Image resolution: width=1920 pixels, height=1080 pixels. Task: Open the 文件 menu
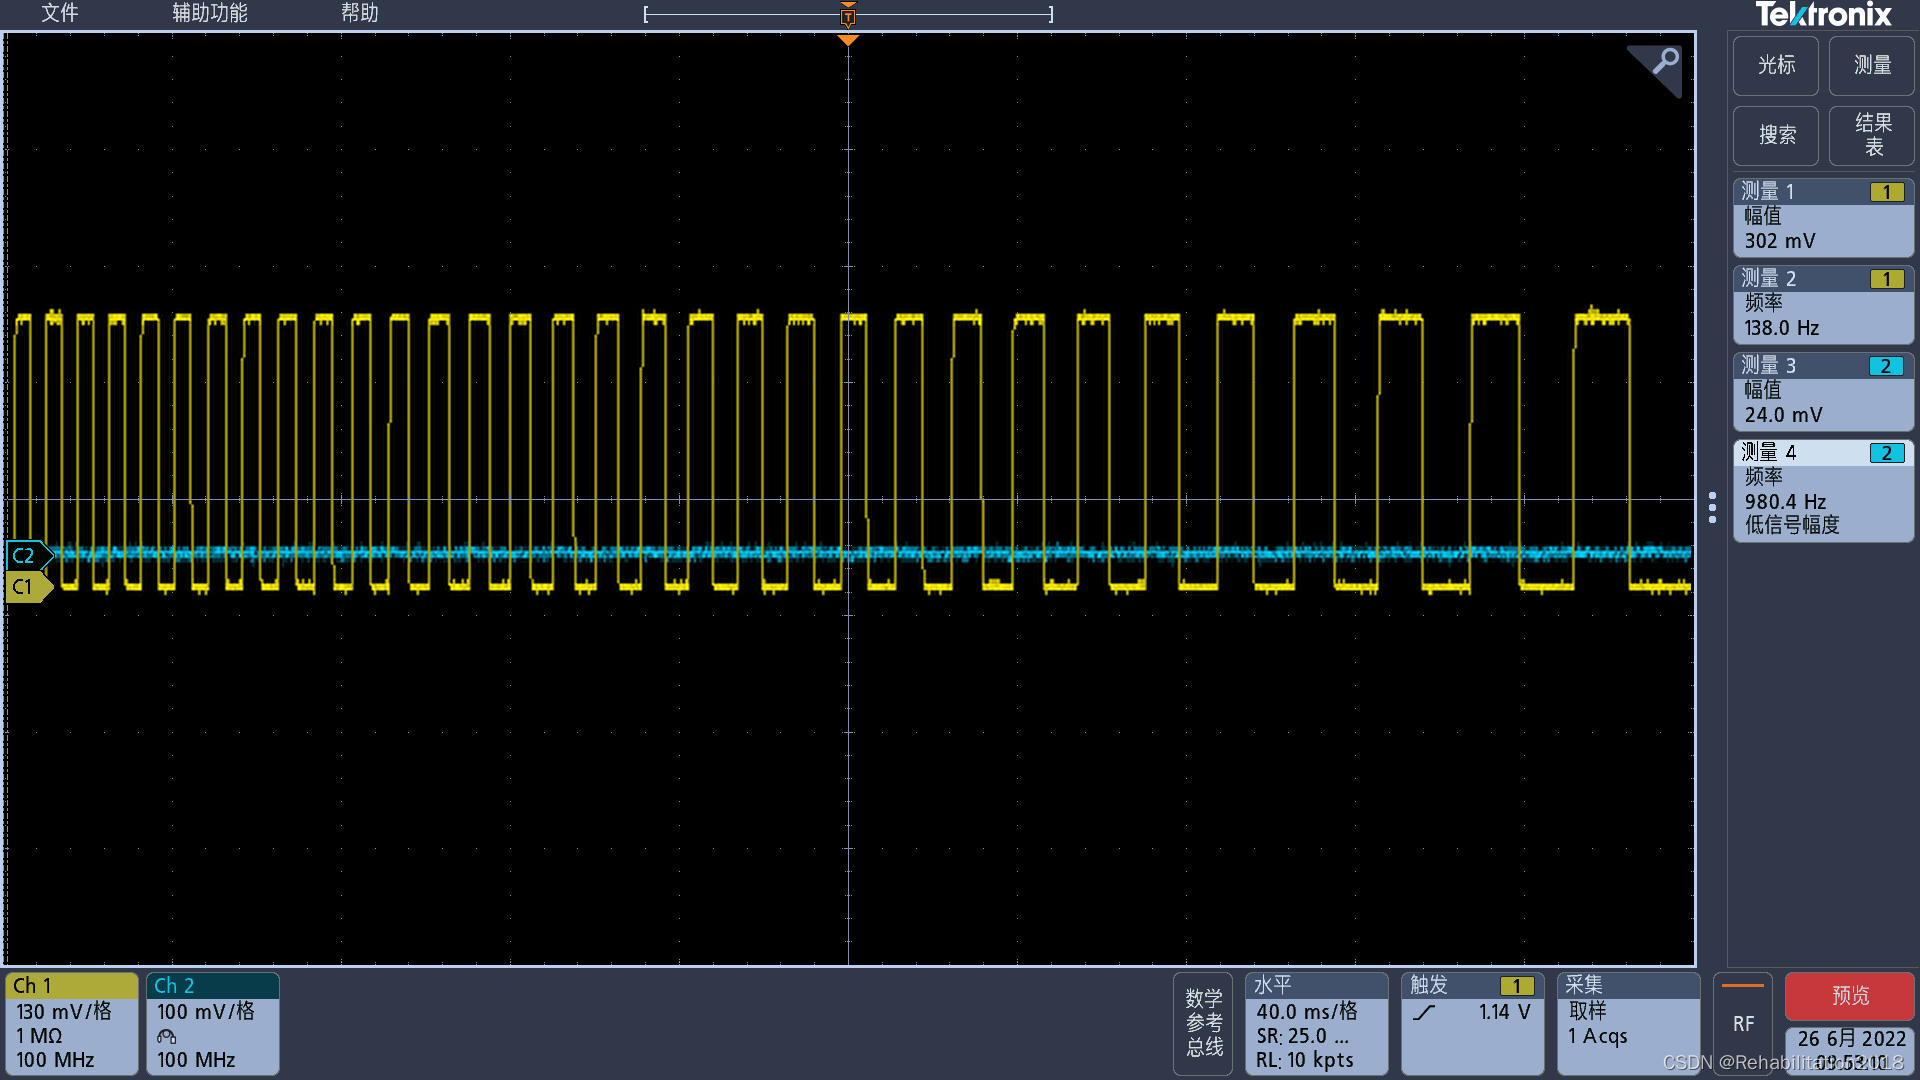coord(59,13)
